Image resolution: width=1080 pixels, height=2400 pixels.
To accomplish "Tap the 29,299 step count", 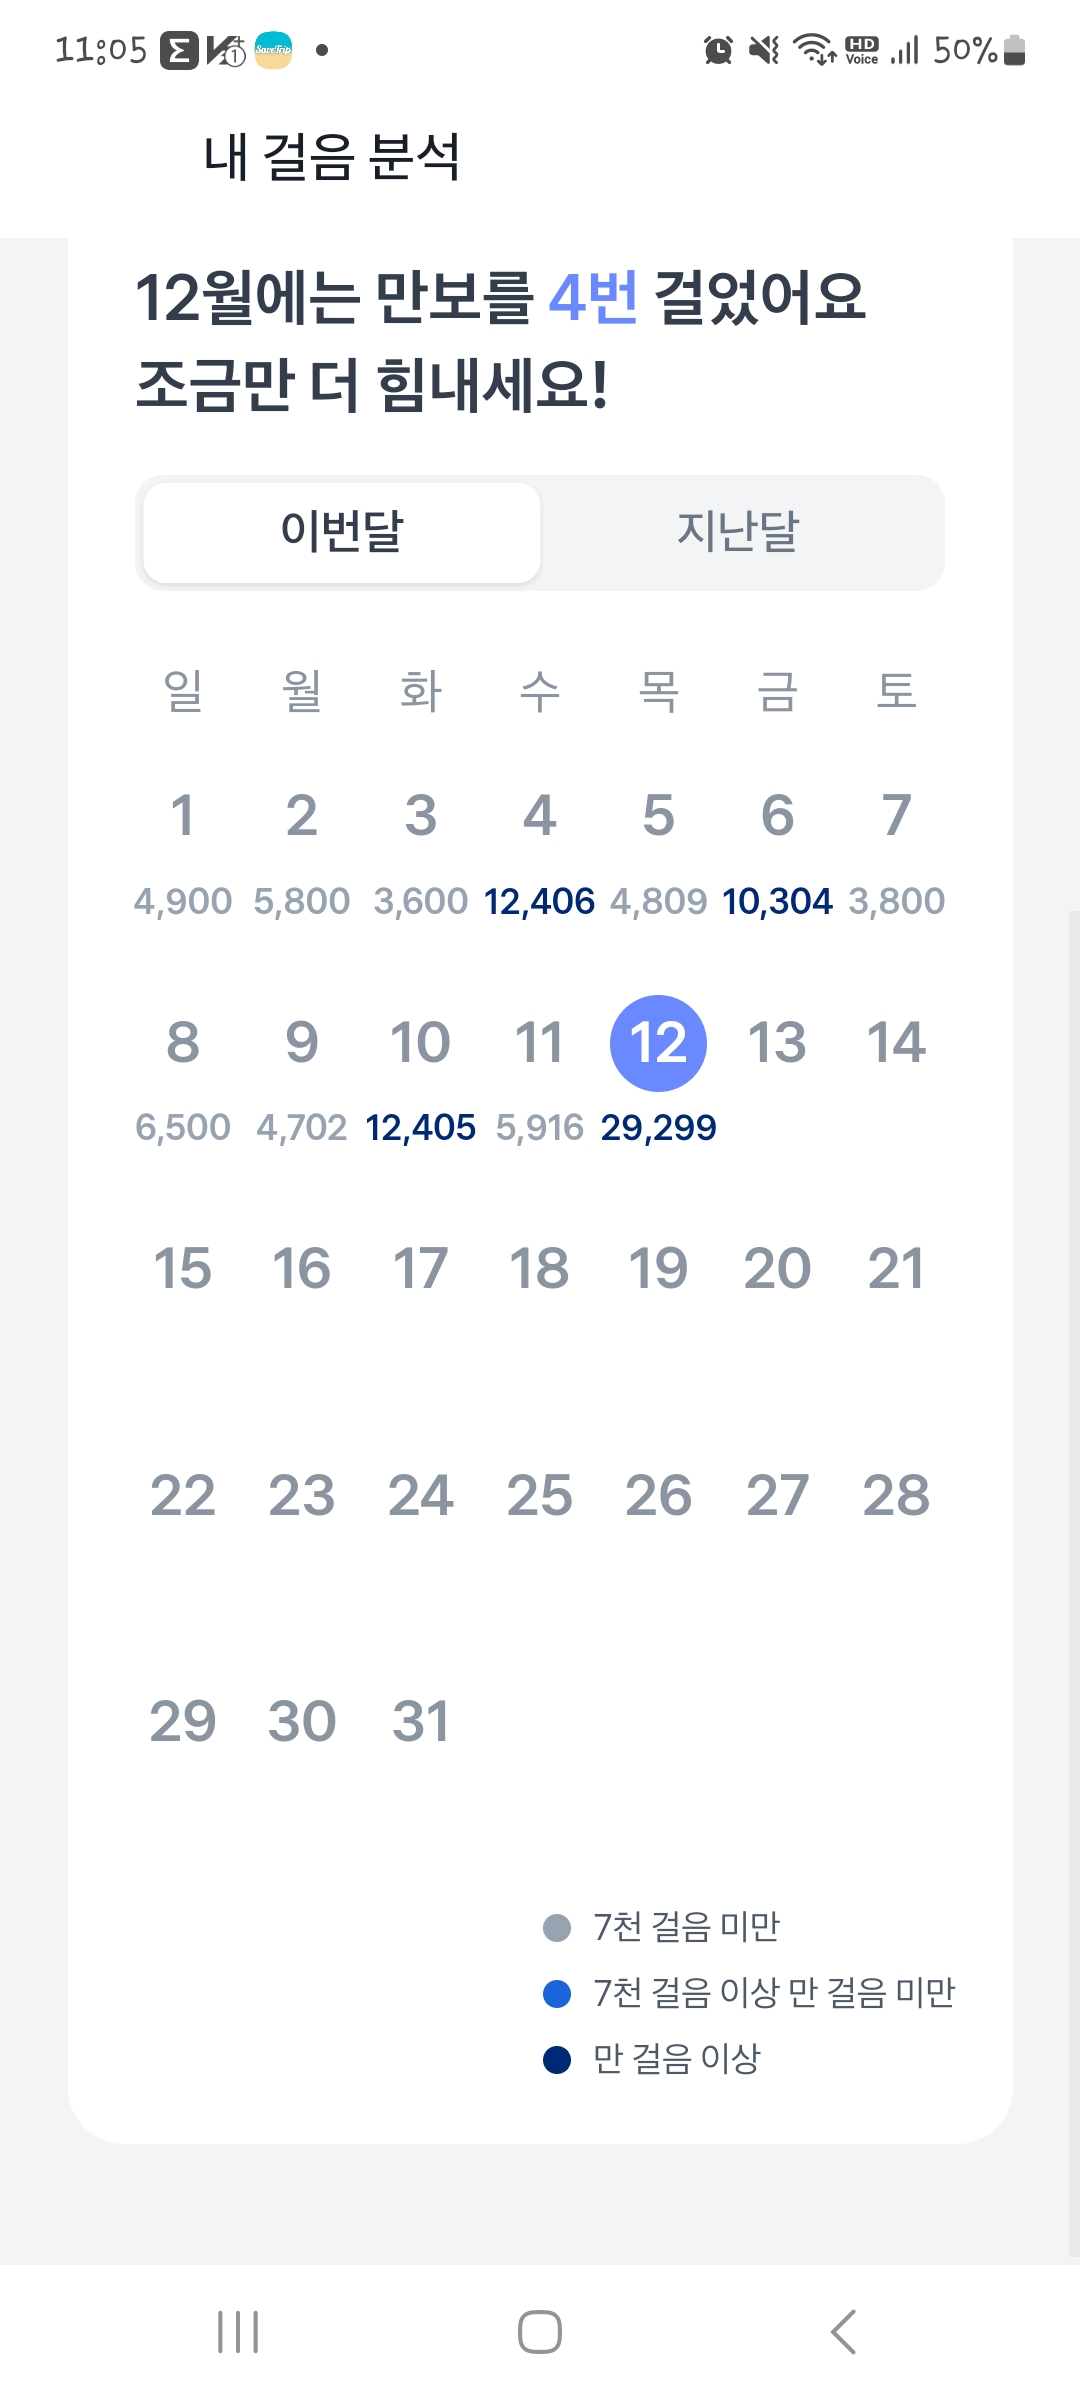I will [658, 1128].
